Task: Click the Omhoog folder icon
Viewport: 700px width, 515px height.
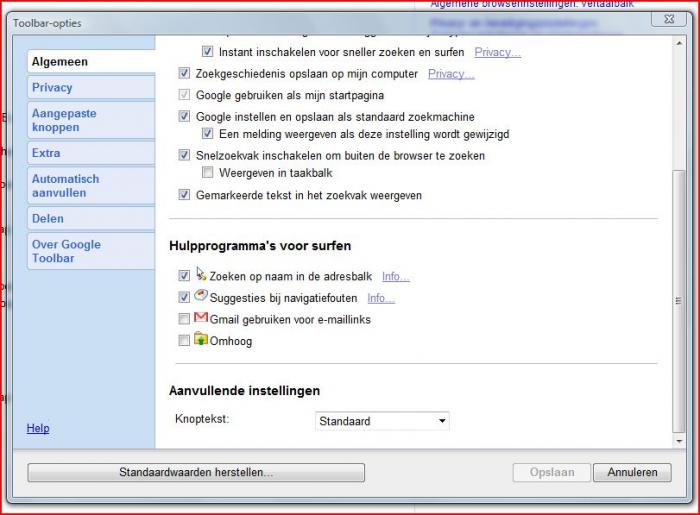Action: pos(201,339)
